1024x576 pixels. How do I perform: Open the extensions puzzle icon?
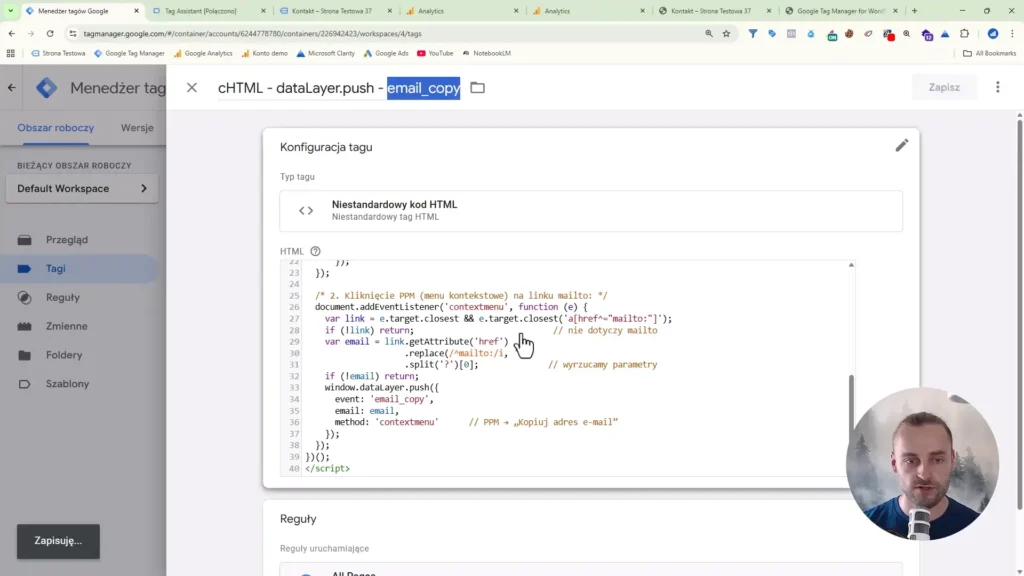coord(965,33)
